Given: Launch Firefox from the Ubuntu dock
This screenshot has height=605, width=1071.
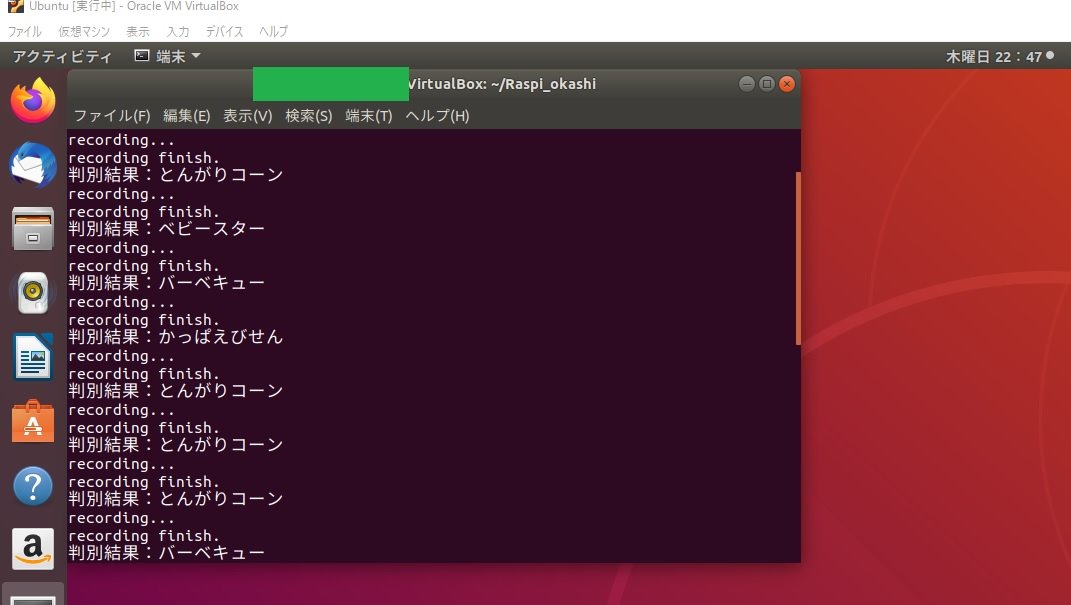Looking at the screenshot, I should (x=33, y=101).
